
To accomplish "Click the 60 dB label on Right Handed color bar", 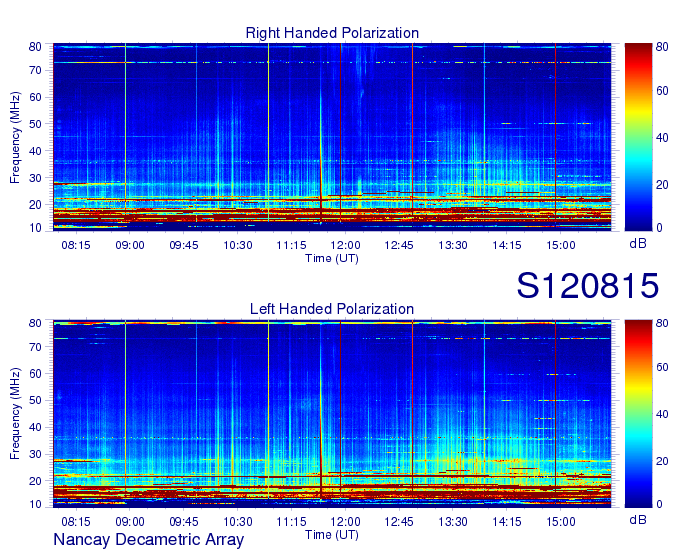I will click(662, 91).
